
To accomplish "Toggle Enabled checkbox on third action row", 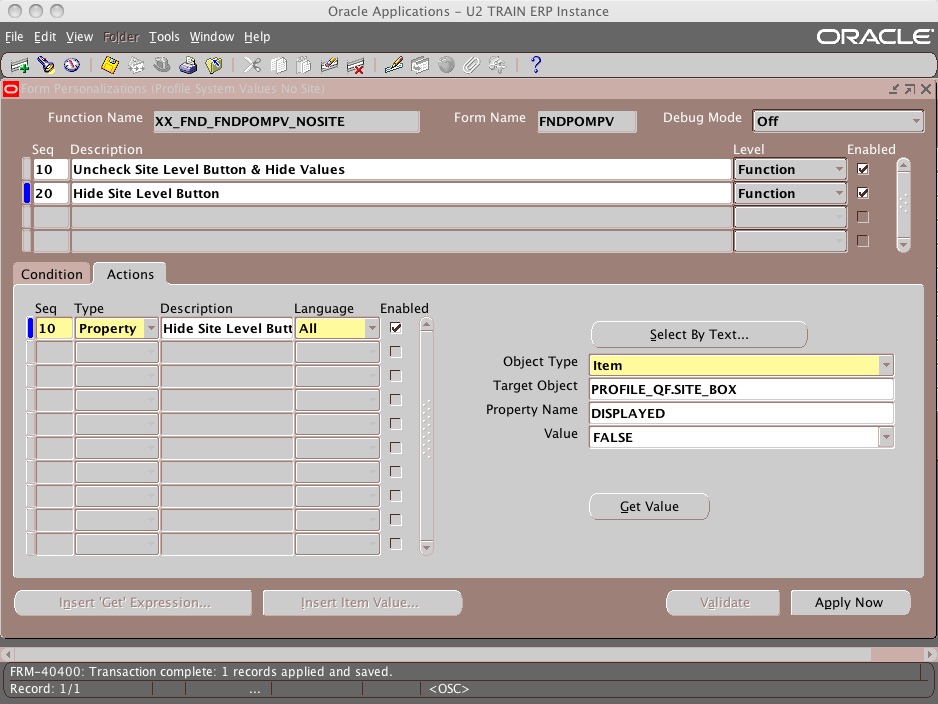I will click(395, 376).
